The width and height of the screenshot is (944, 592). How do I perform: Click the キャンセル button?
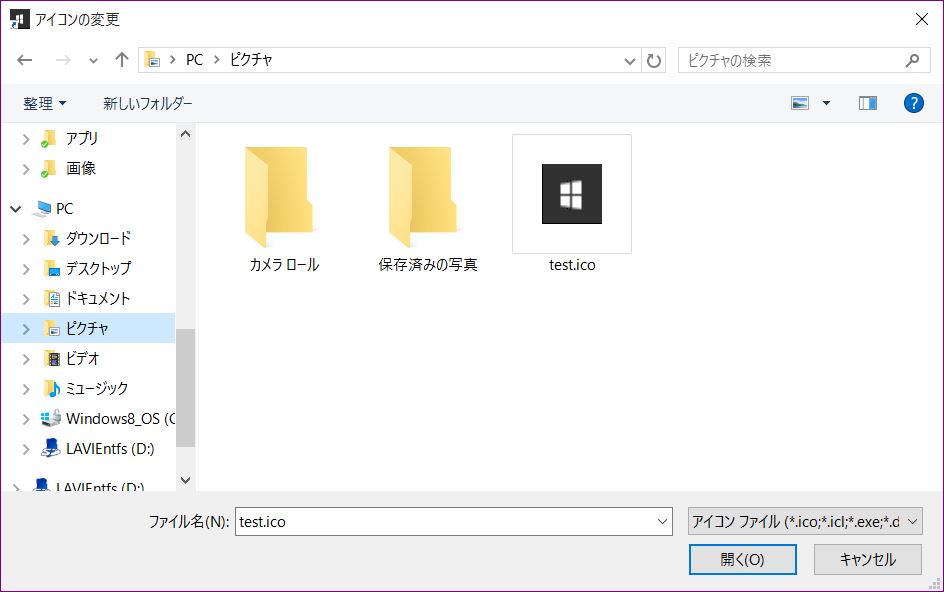click(868, 559)
